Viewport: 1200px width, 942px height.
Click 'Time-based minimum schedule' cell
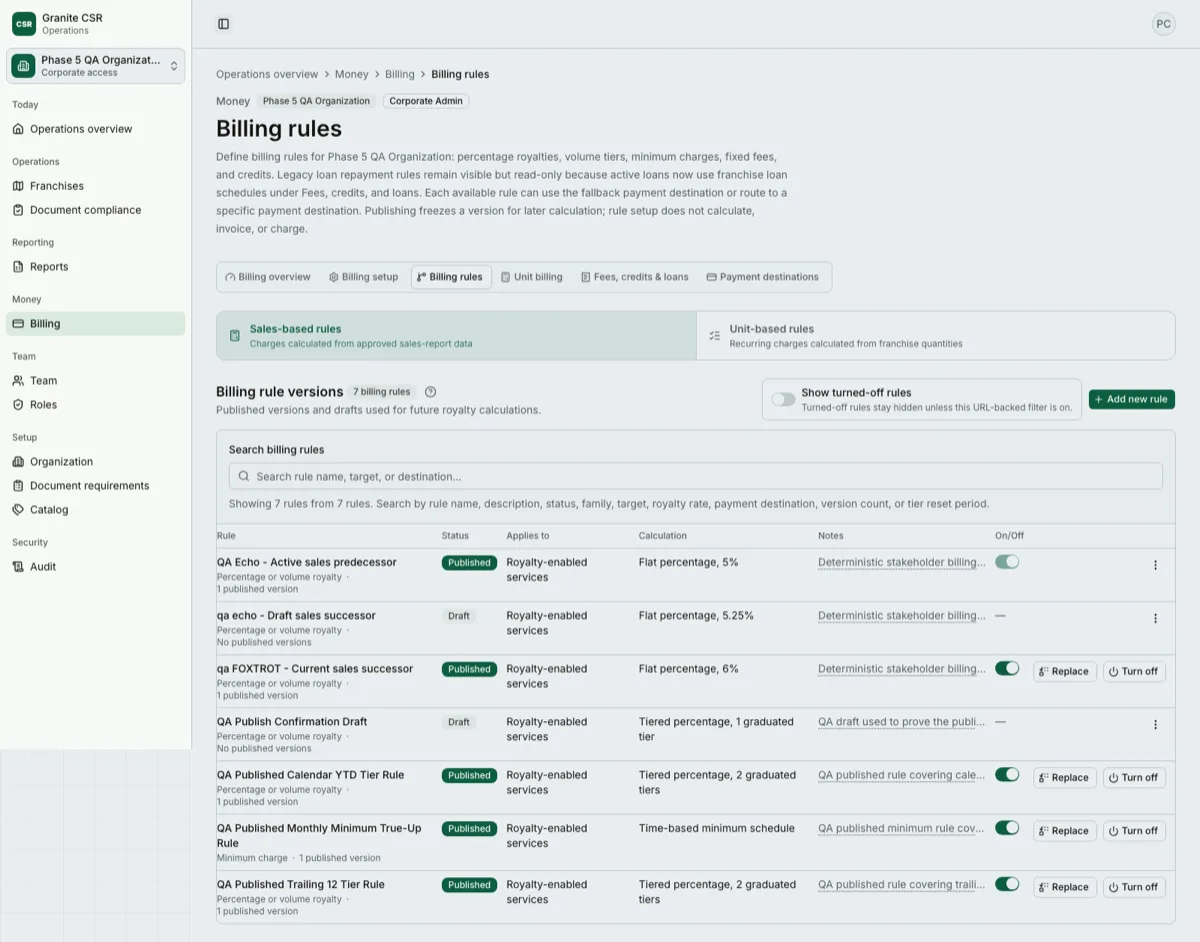717,828
